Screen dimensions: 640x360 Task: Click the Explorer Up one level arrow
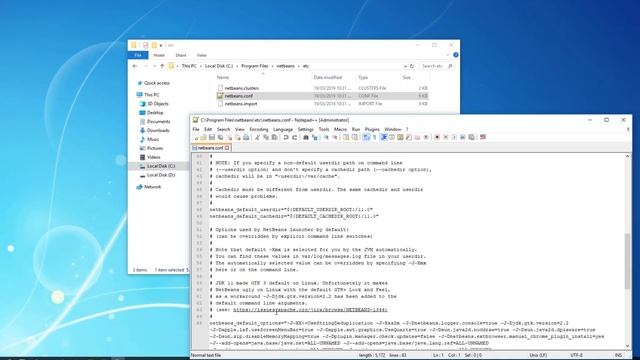(x=162, y=66)
